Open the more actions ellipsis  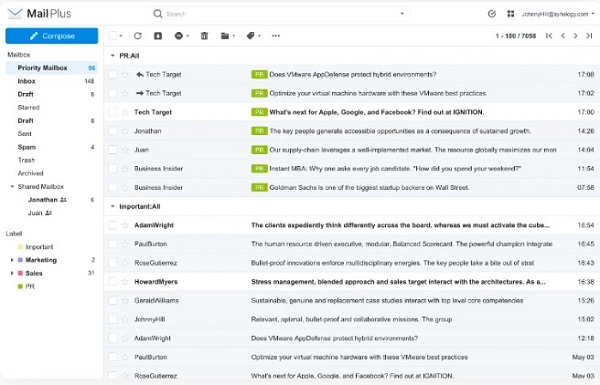pyautogui.click(x=276, y=36)
